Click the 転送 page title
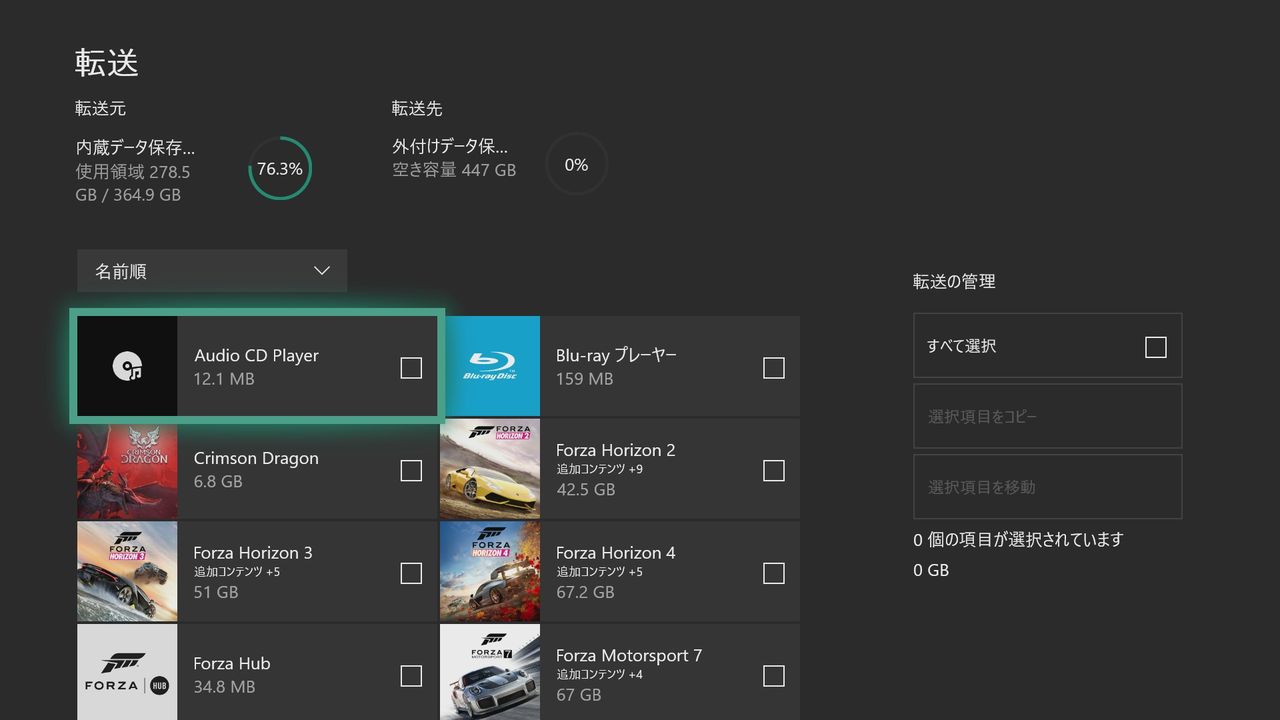Image resolution: width=1280 pixels, height=720 pixels. tap(107, 63)
